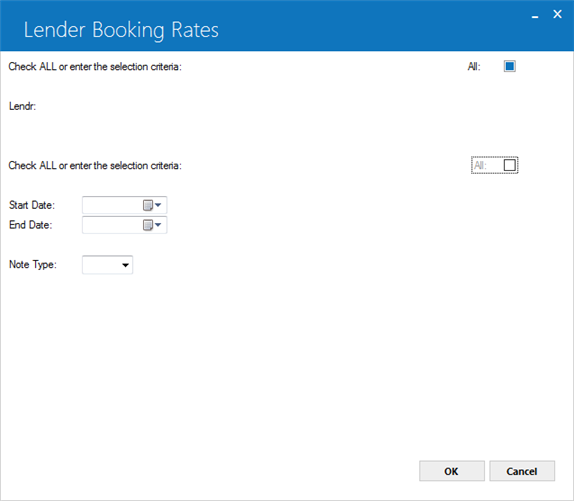The height and width of the screenshot is (501, 574).
Task: Click the Start Date: label
Action: click(x=32, y=205)
